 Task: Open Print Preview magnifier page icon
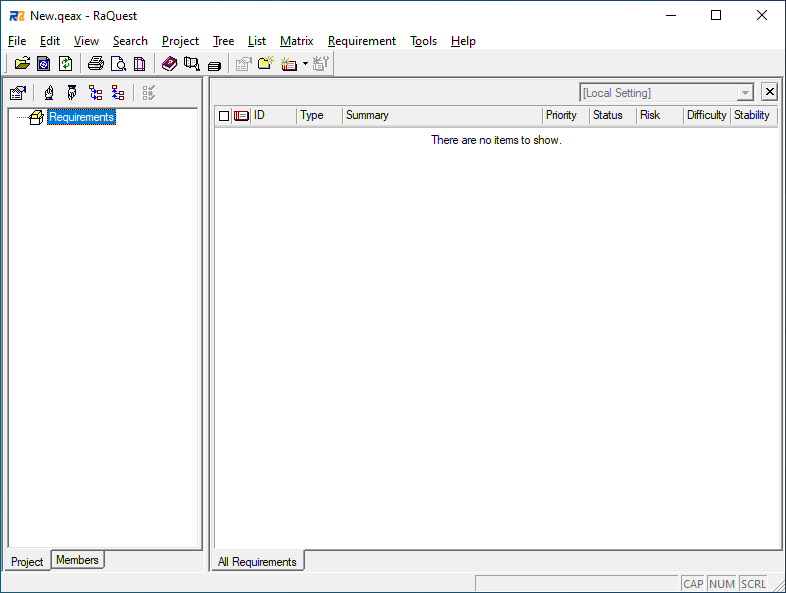[118, 64]
